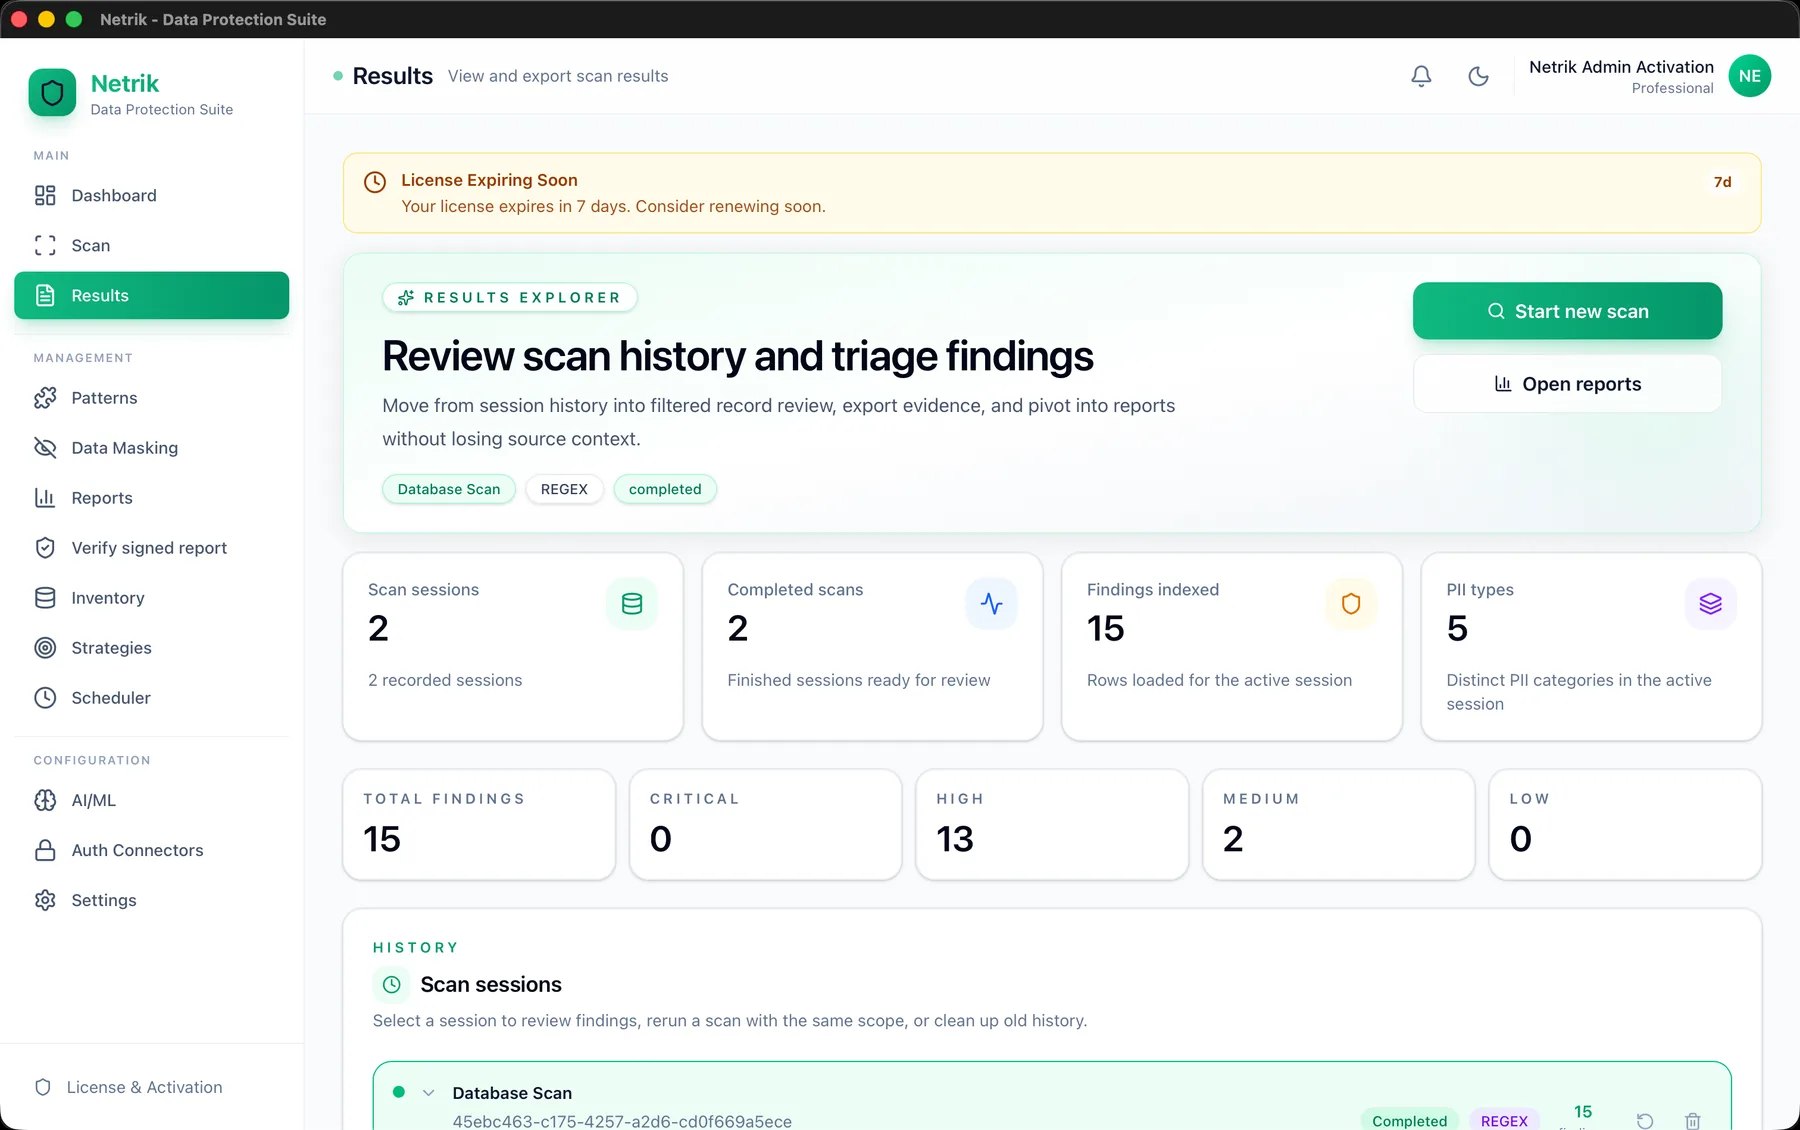Click the Completed badge on session row
This screenshot has width=1800, height=1130.
coord(1409,1121)
